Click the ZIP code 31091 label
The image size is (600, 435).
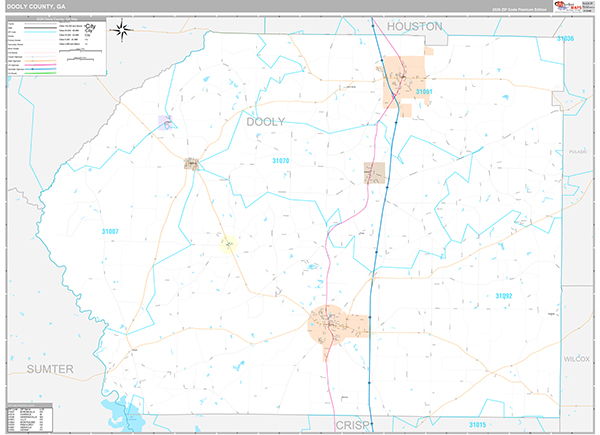tap(423, 92)
